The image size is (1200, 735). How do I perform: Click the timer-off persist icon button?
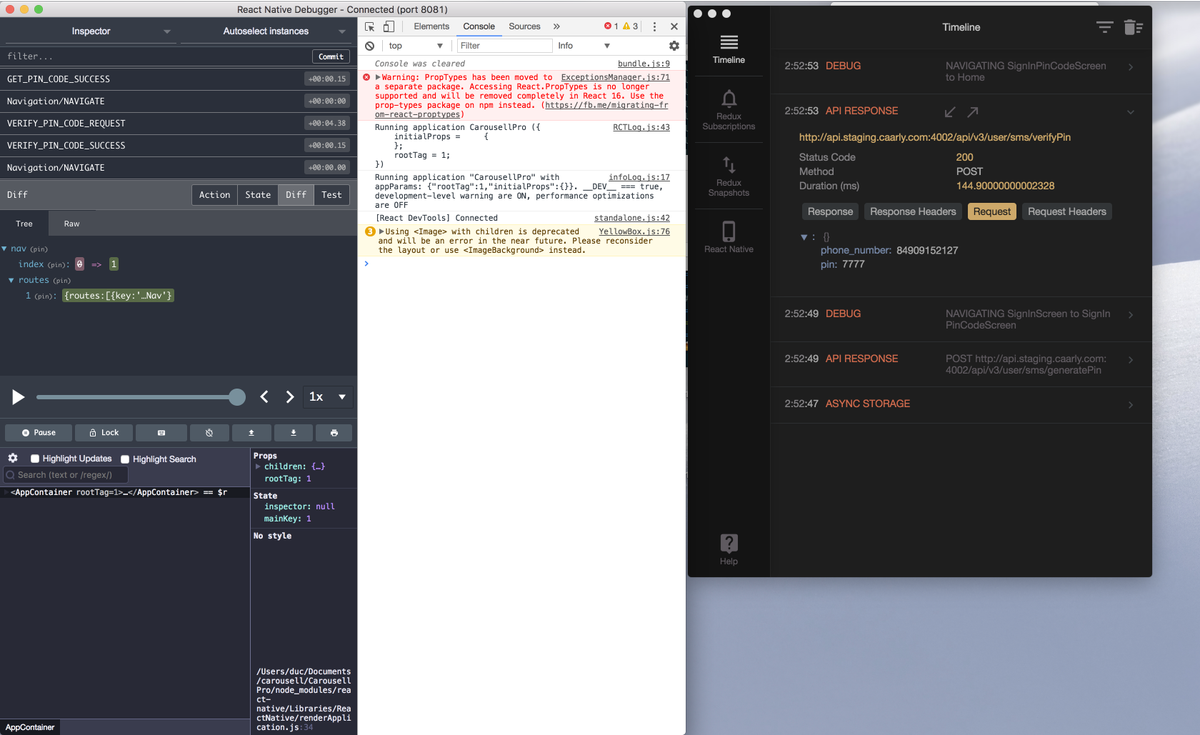point(209,433)
